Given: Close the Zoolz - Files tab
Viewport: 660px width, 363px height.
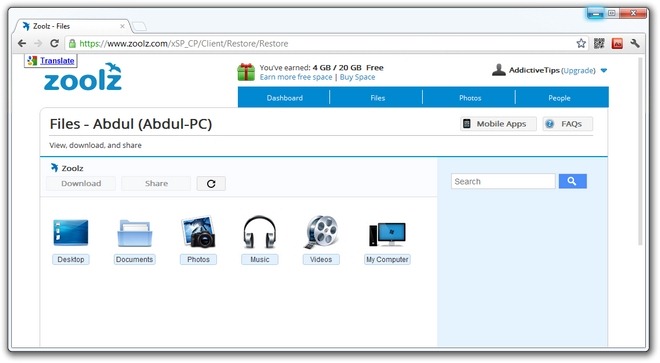Looking at the screenshot, I should click(x=122, y=26).
